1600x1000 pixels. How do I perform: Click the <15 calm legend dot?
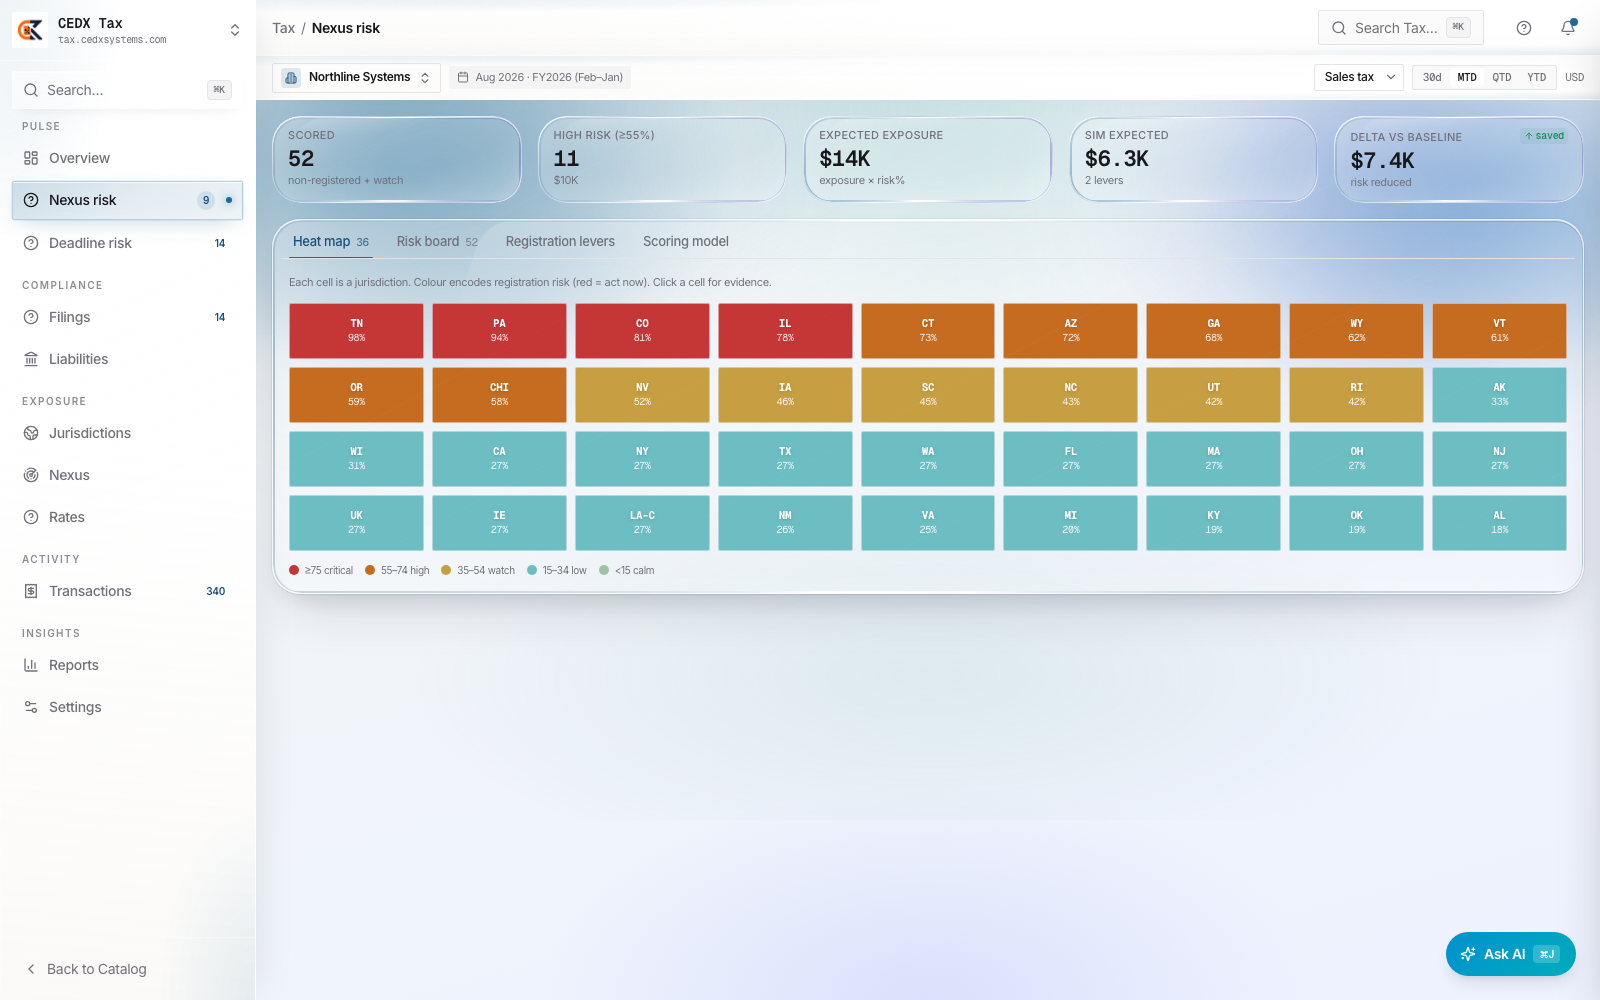click(604, 570)
